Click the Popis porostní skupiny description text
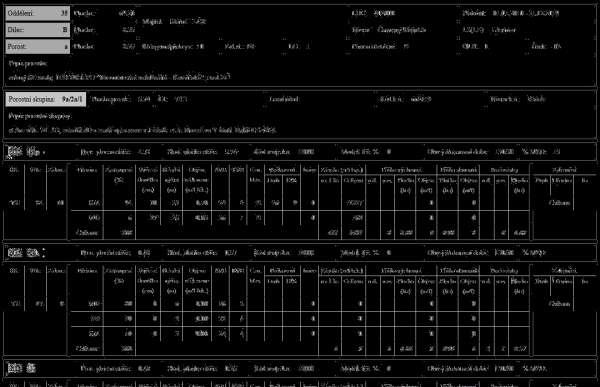 pos(142,130)
